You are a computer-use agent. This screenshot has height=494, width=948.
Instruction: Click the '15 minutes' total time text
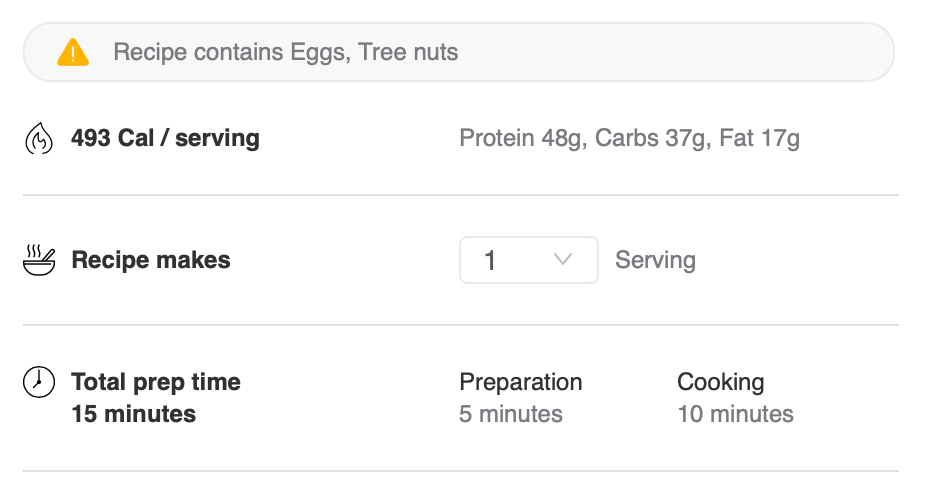coord(134,413)
